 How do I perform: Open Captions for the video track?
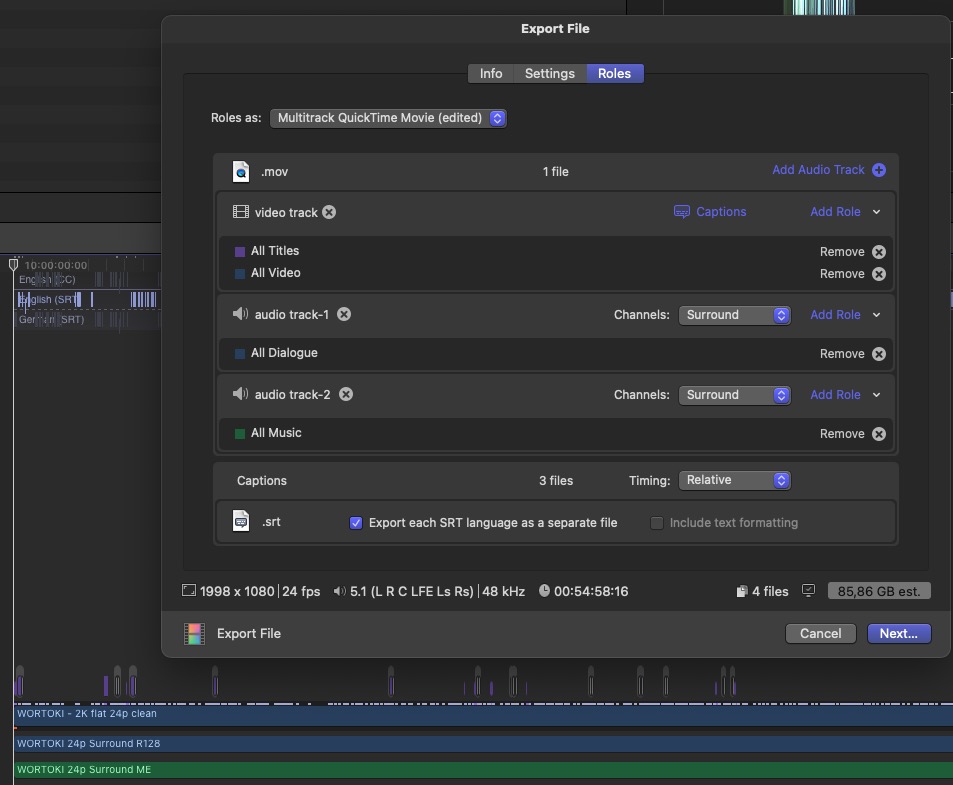(710, 212)
